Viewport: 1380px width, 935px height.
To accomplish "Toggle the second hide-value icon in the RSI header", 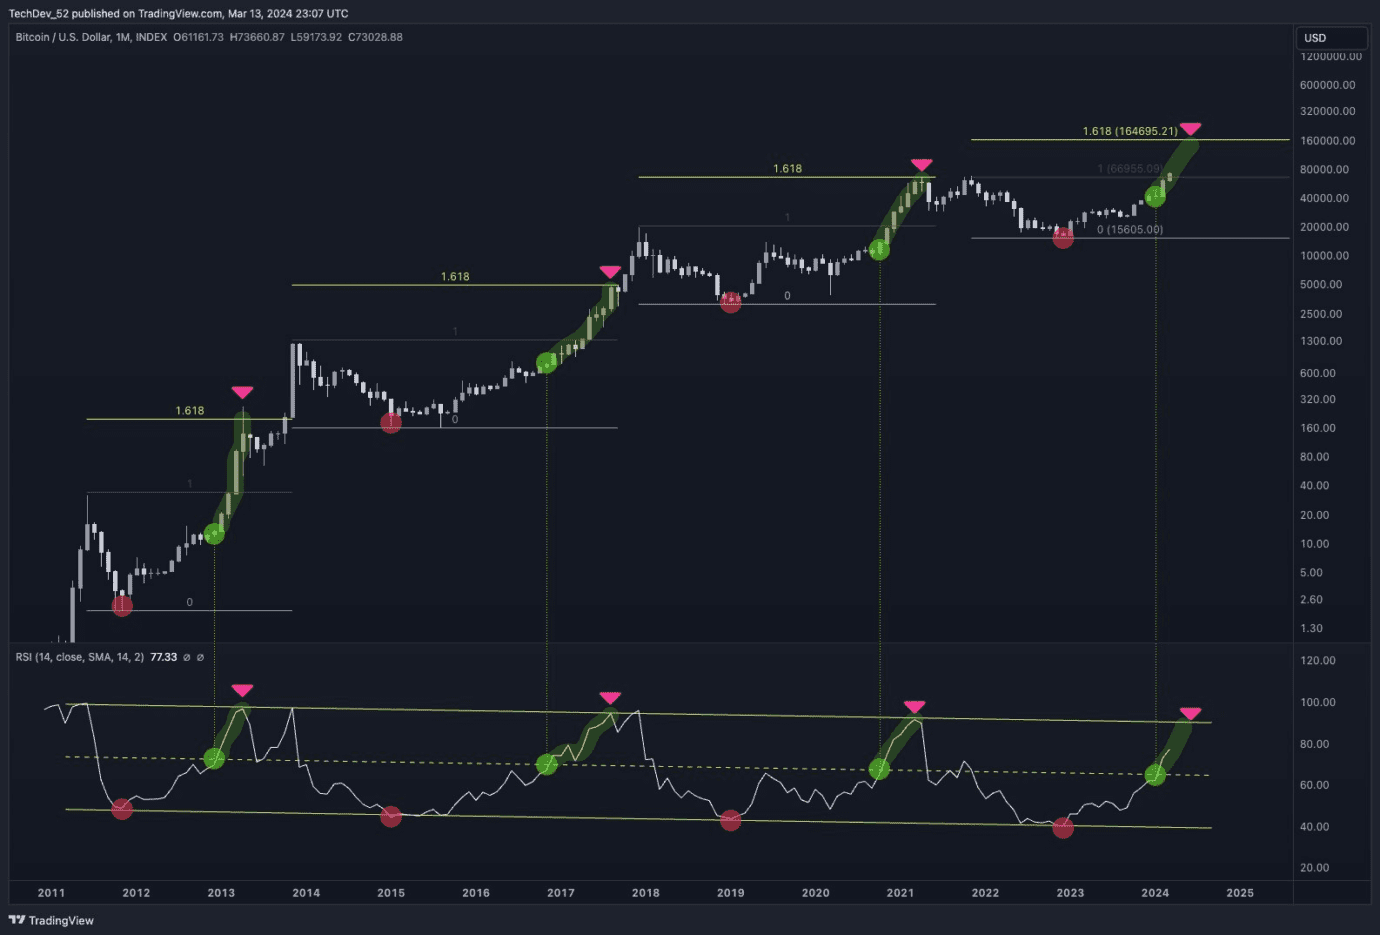I will (200, 657).
